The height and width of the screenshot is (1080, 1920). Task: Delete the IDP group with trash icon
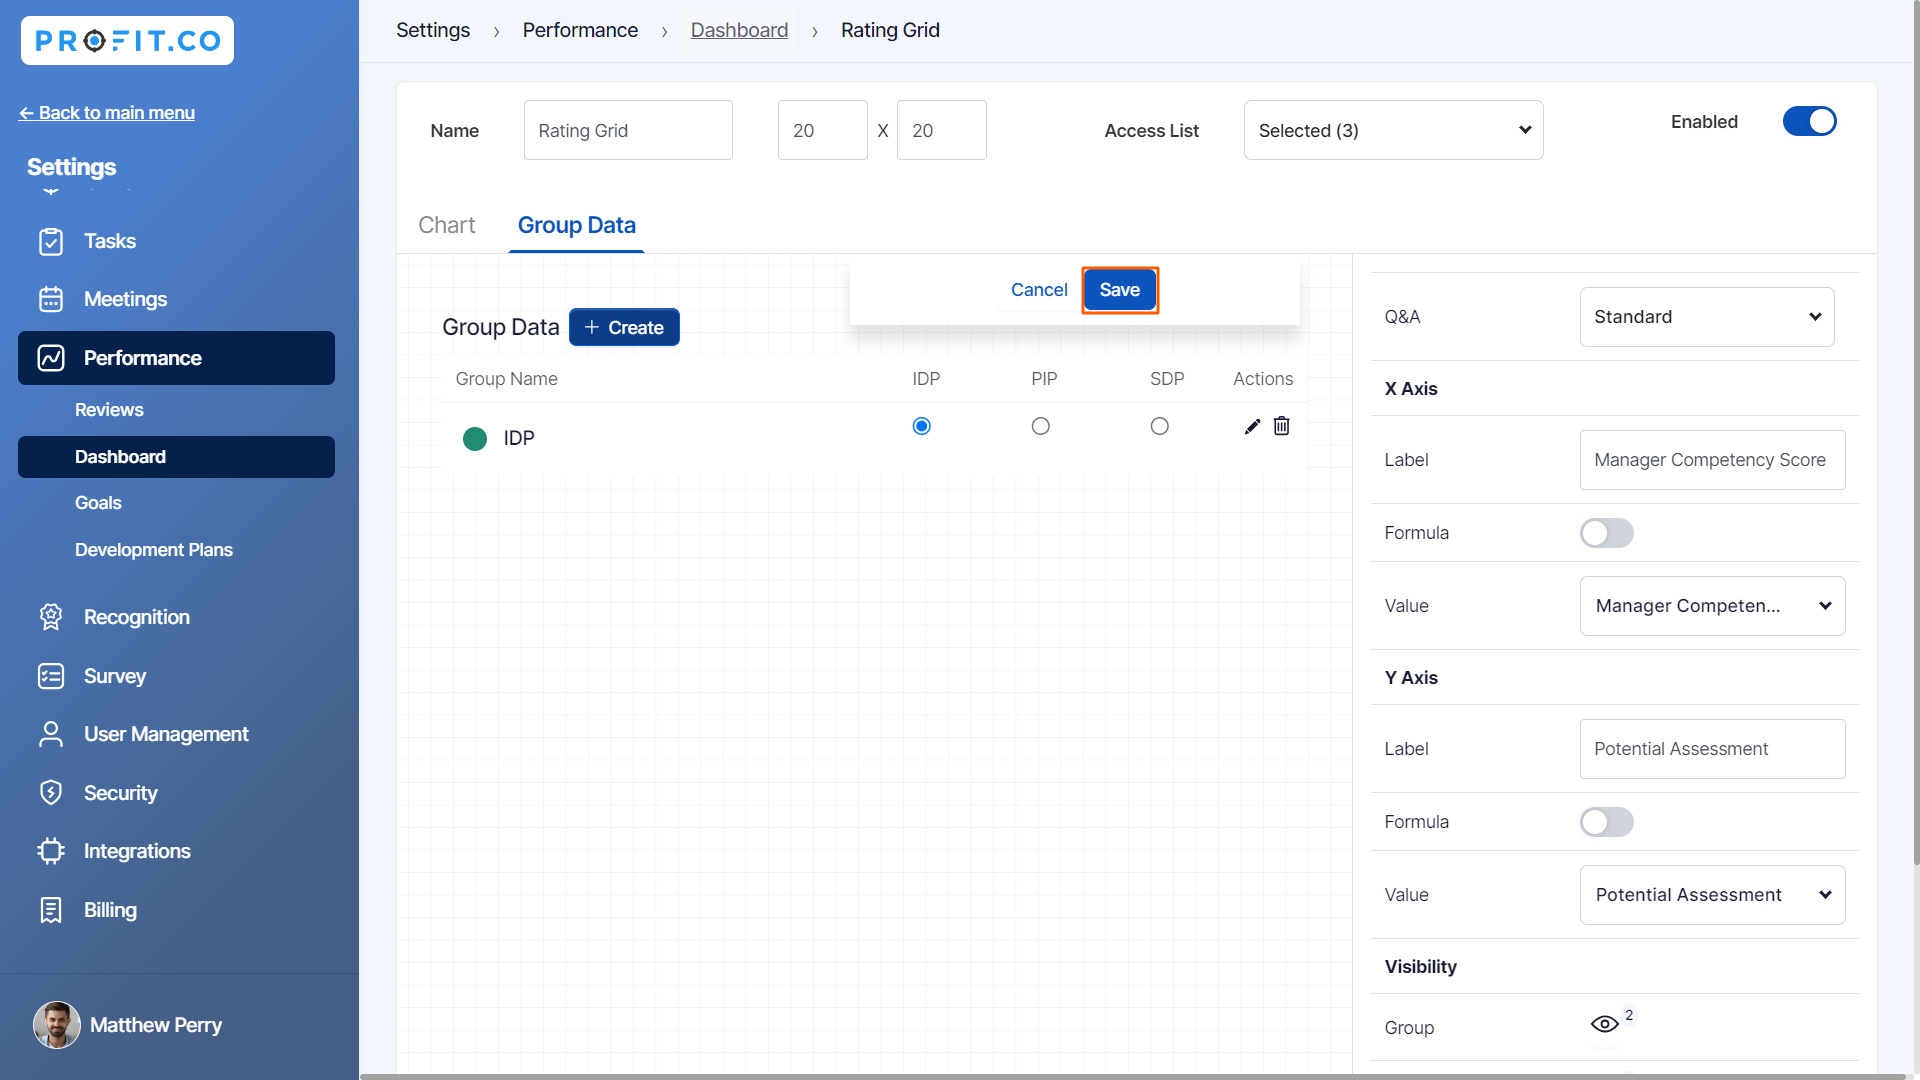1282,426
